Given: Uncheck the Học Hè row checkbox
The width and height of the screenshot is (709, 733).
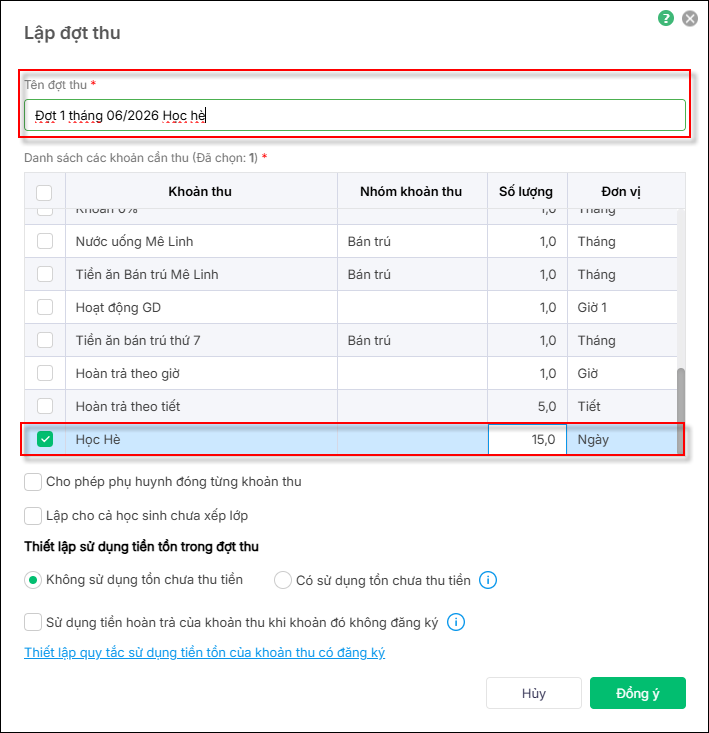Looking at the screenshot, I should coord(45,439).
